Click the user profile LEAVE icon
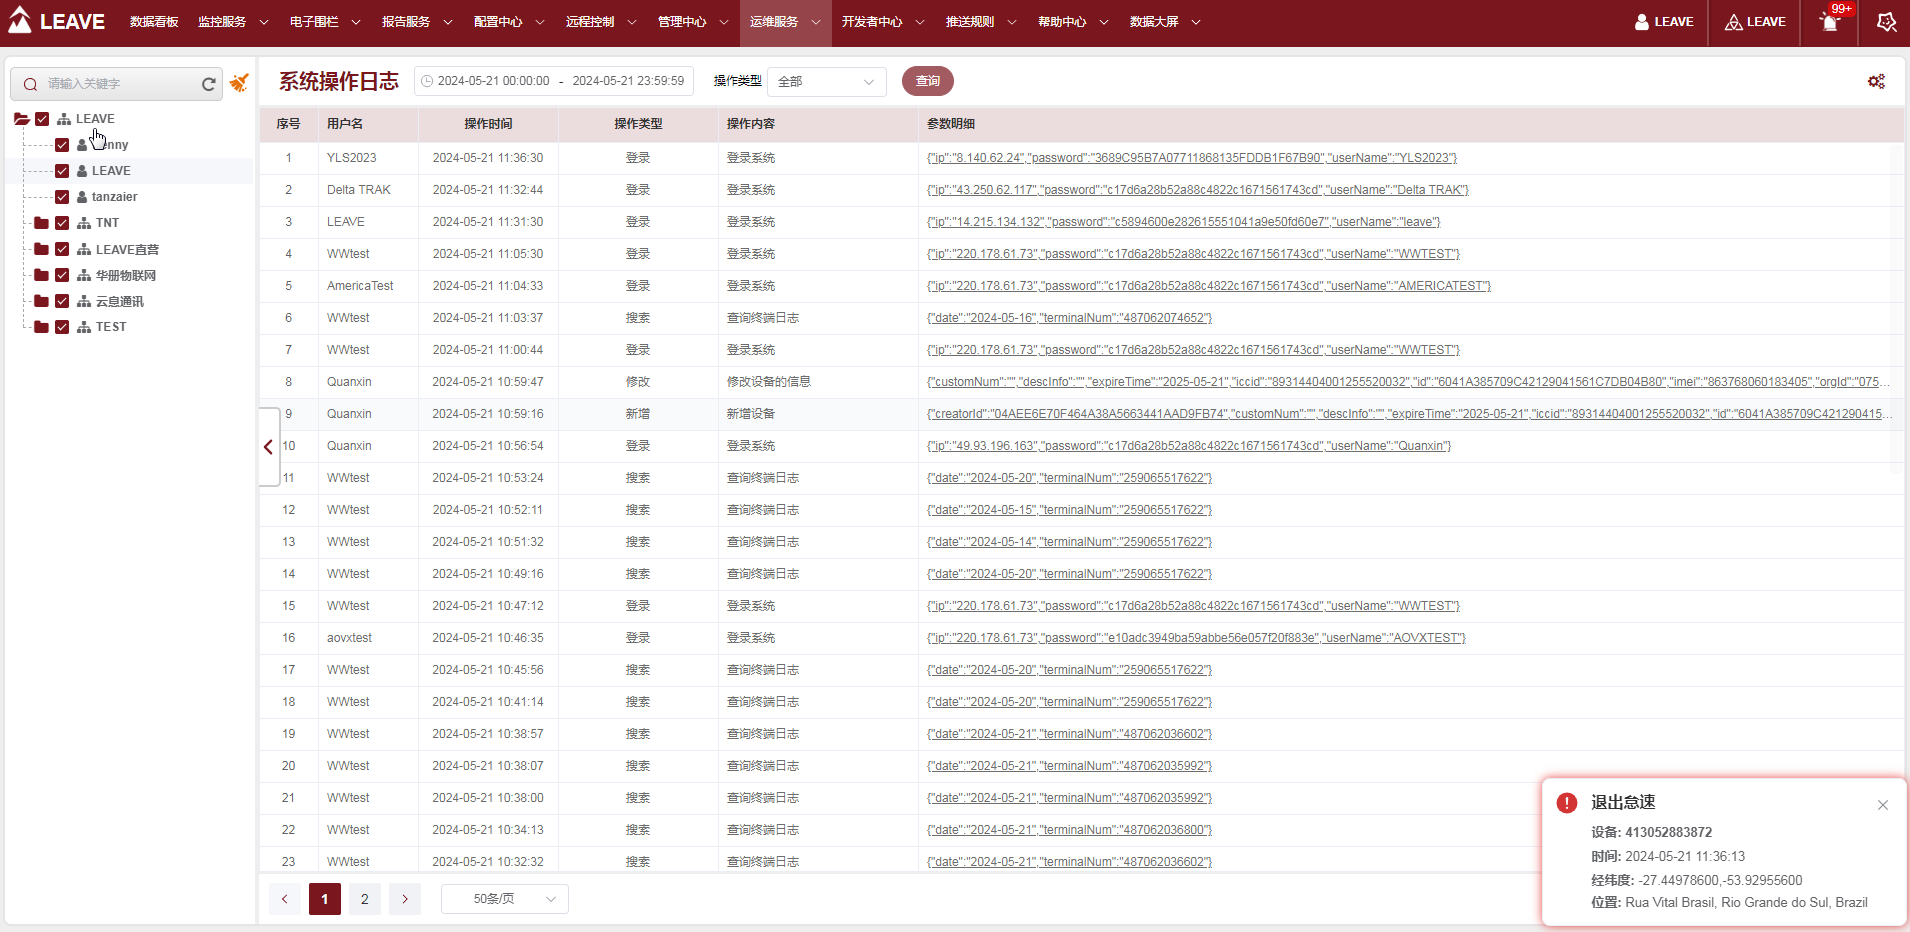 [1664, 22]
